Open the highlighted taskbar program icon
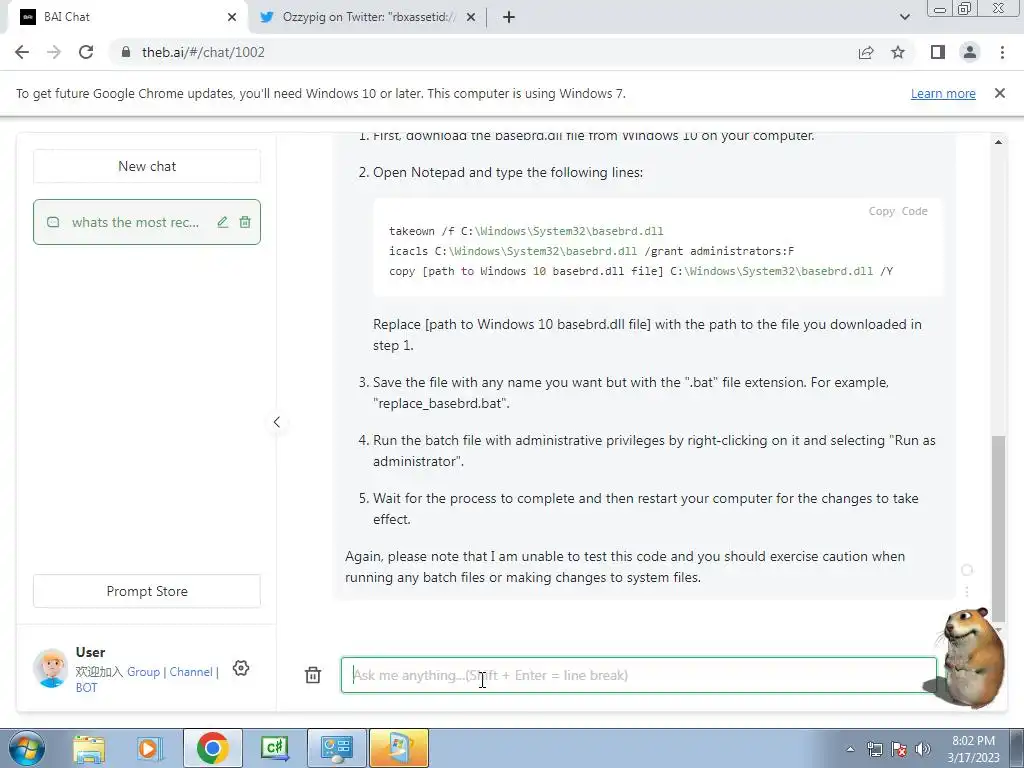1024x768 pixels. [399, 748]
